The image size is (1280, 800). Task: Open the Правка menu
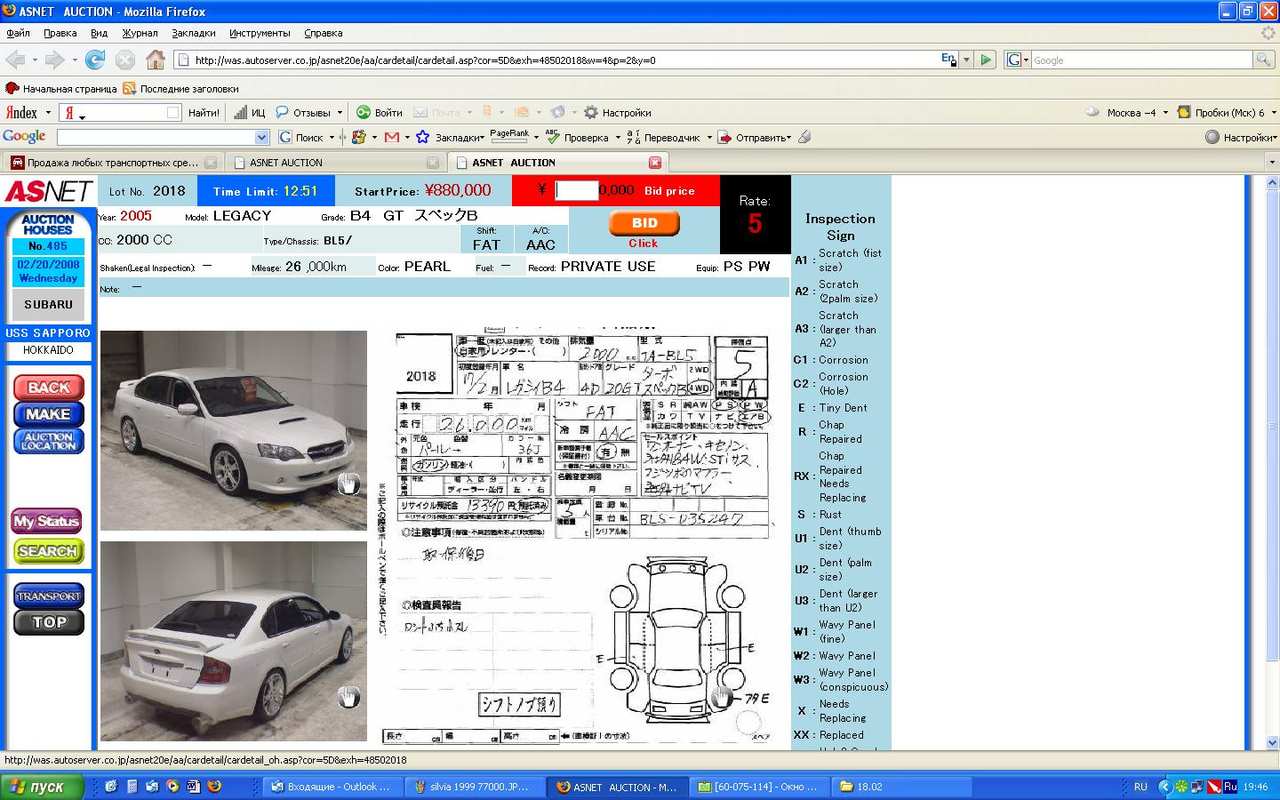click(x=60, y=33)
